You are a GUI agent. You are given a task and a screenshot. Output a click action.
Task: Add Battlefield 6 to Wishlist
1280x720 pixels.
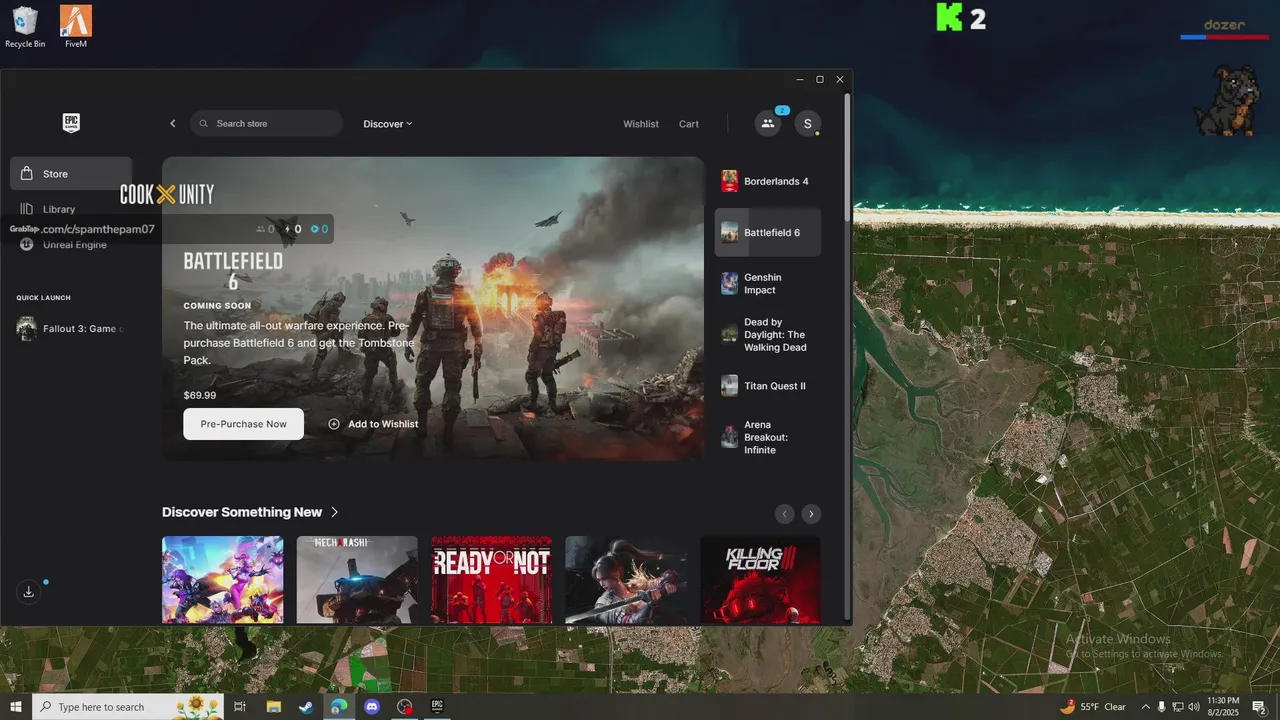click(x=373, y=424)
